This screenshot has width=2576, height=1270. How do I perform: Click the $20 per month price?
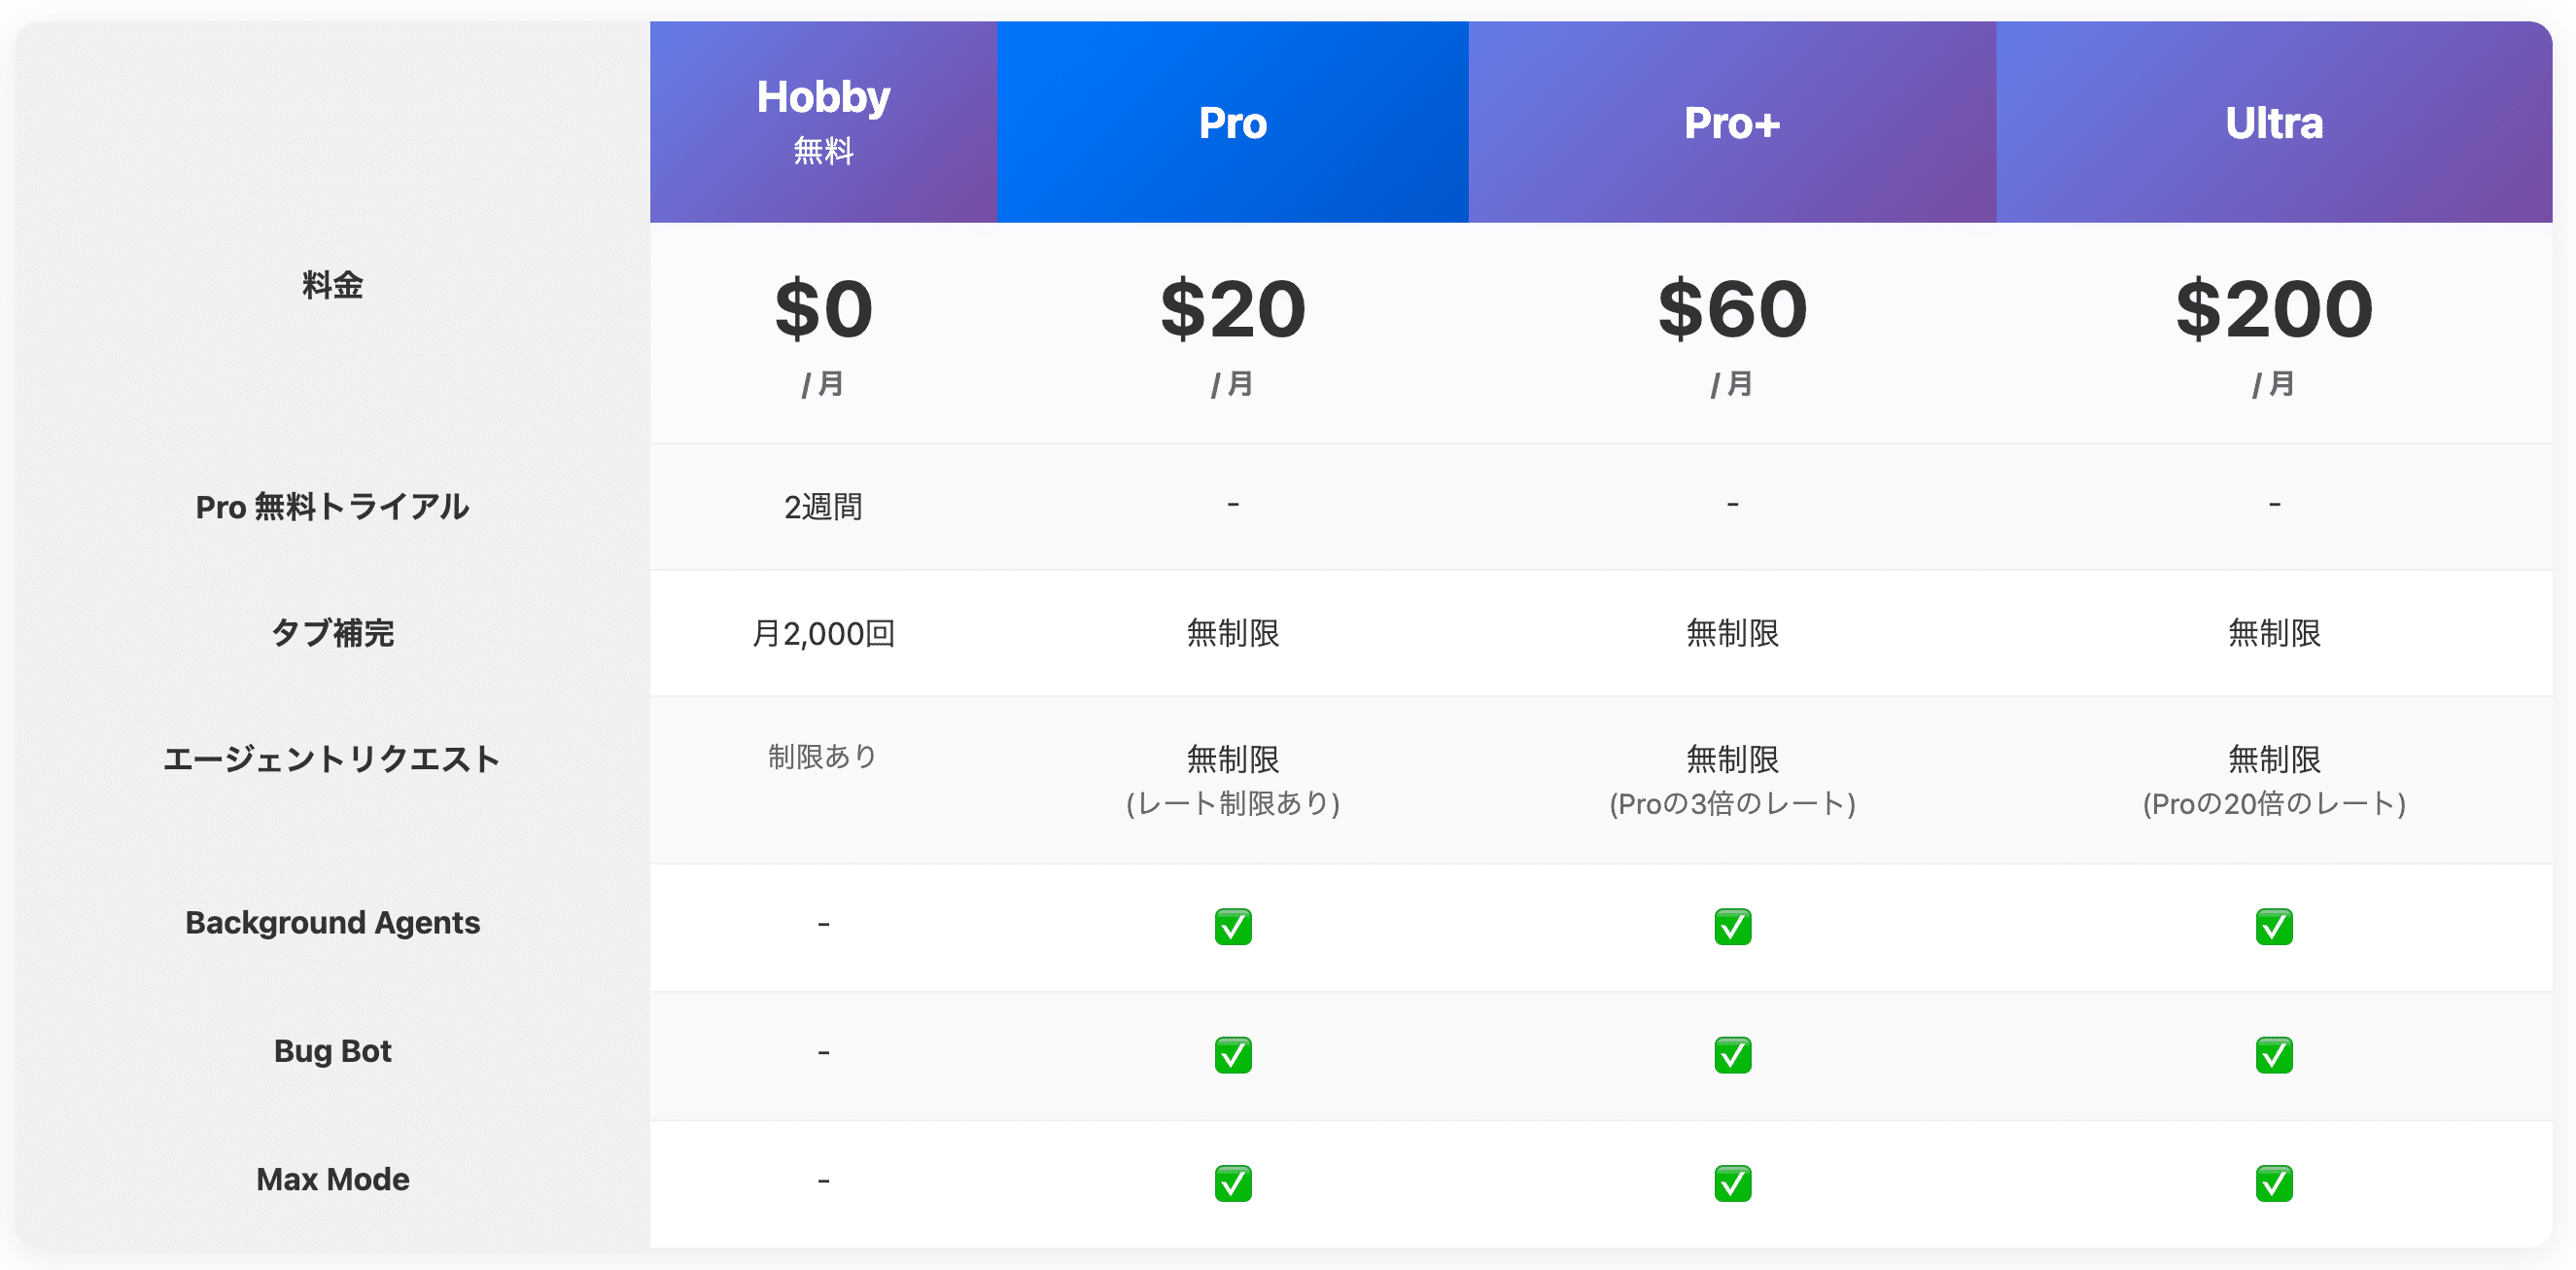1232,310
